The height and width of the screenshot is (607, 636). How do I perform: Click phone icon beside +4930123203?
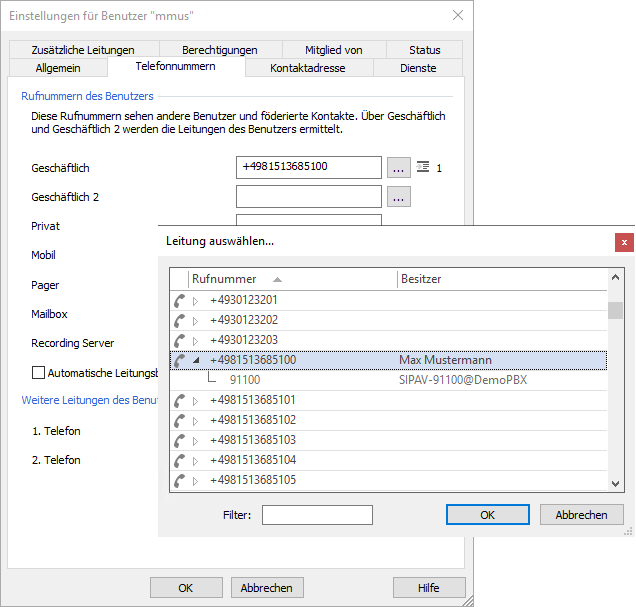179,340
